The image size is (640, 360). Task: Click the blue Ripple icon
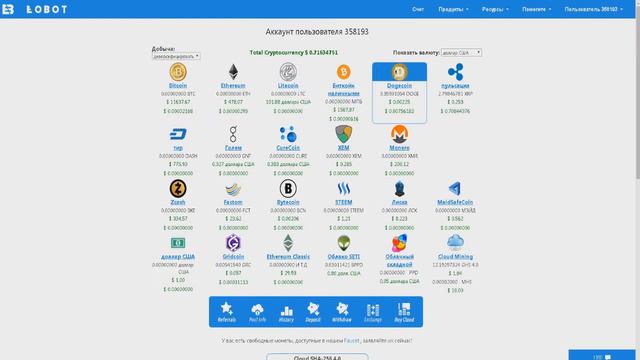tap(455, 72)
